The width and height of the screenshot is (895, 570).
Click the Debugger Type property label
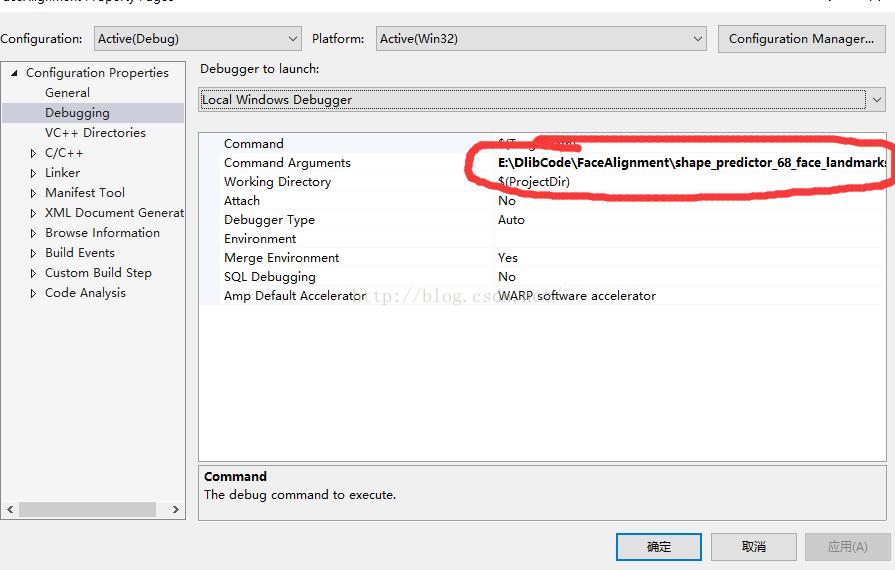pyautogui.click(x=269, y=220)
